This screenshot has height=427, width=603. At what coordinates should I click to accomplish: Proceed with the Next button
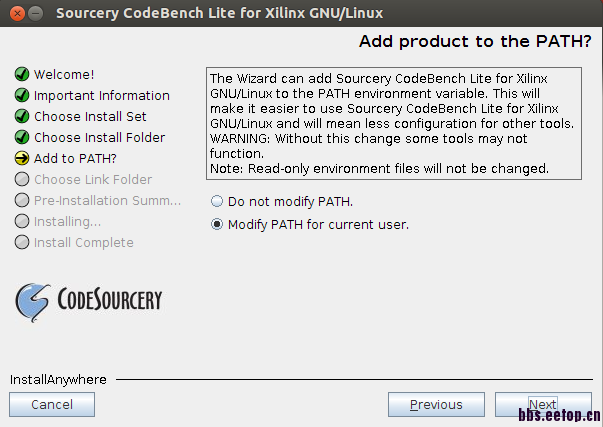542,405
